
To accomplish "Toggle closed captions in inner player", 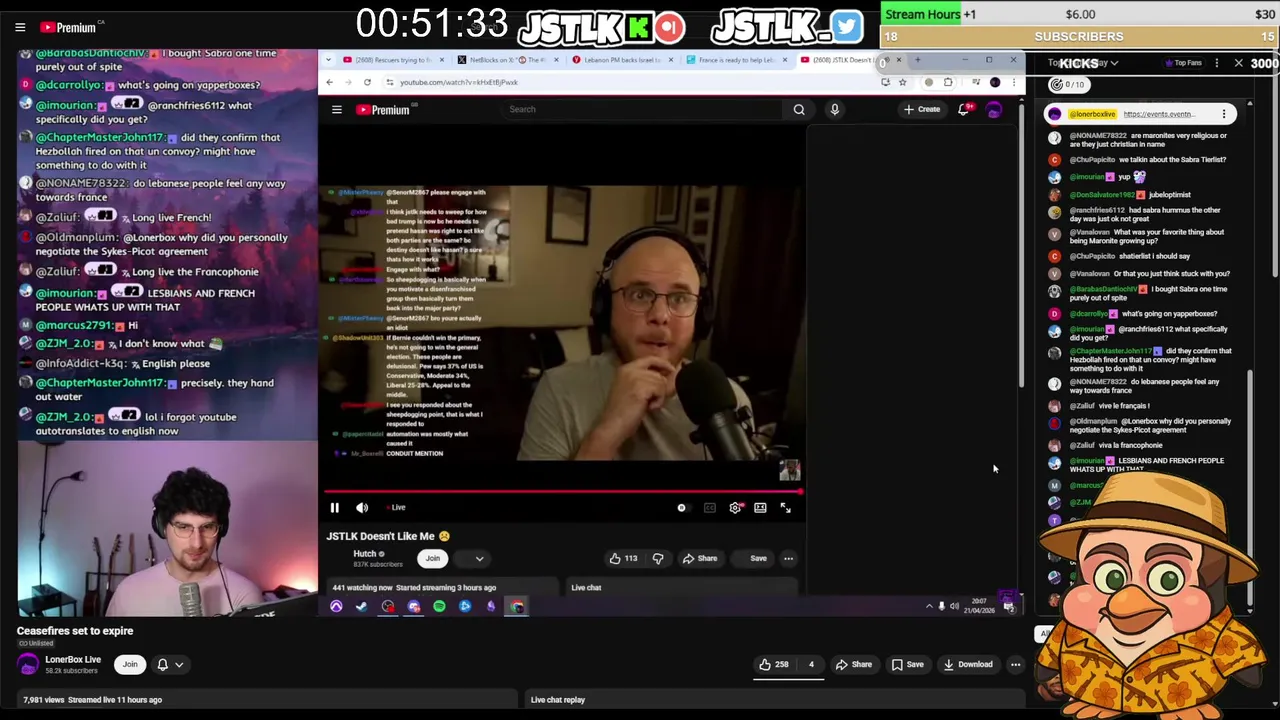I will 710,508.
